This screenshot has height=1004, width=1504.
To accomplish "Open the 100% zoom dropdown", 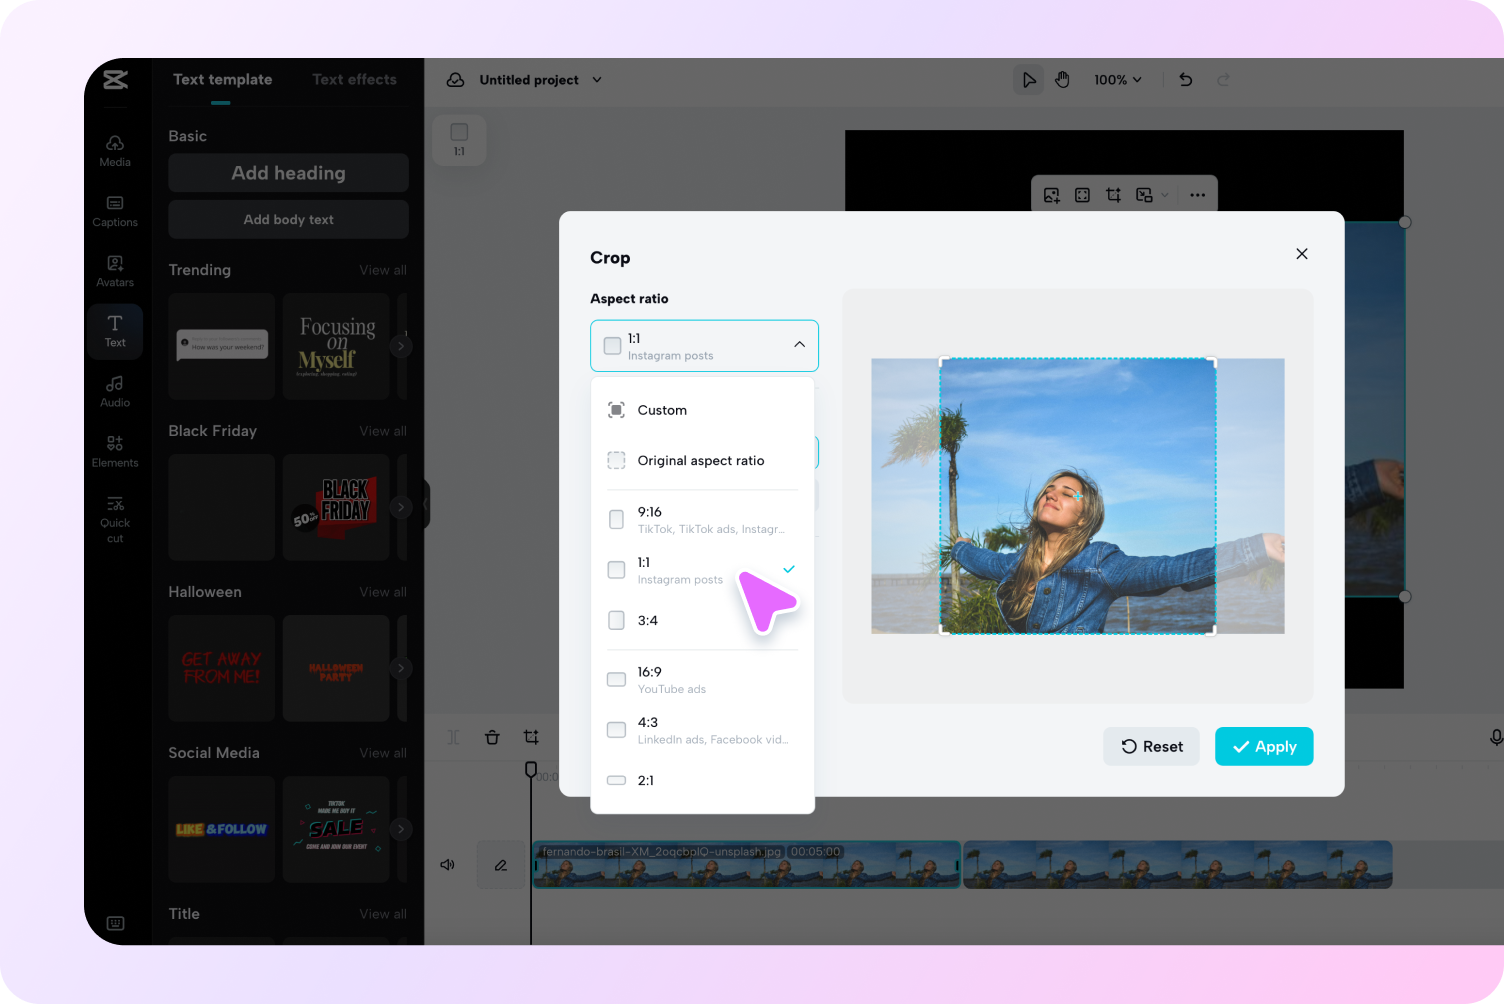I will pyautogui.click(x=1117, y=80).
